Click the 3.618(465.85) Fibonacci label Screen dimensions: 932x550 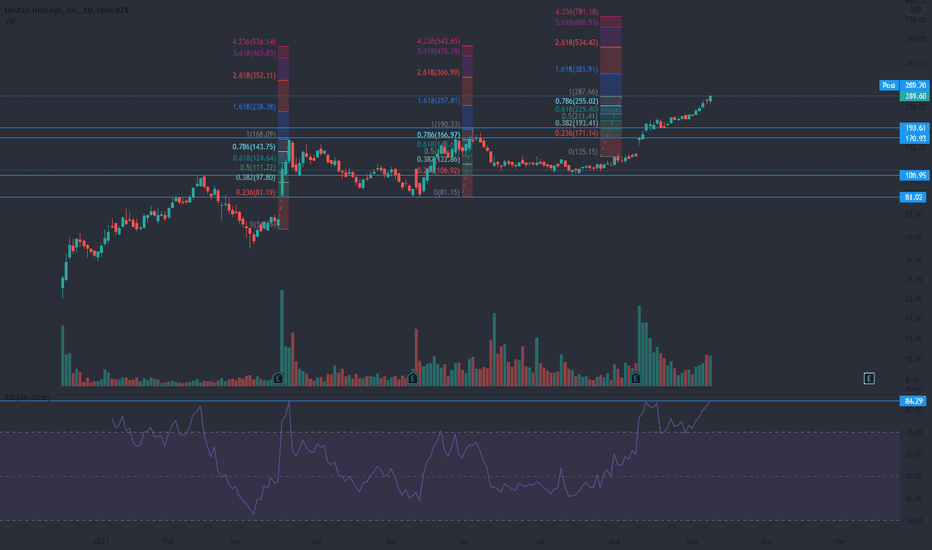coord(254,53)
